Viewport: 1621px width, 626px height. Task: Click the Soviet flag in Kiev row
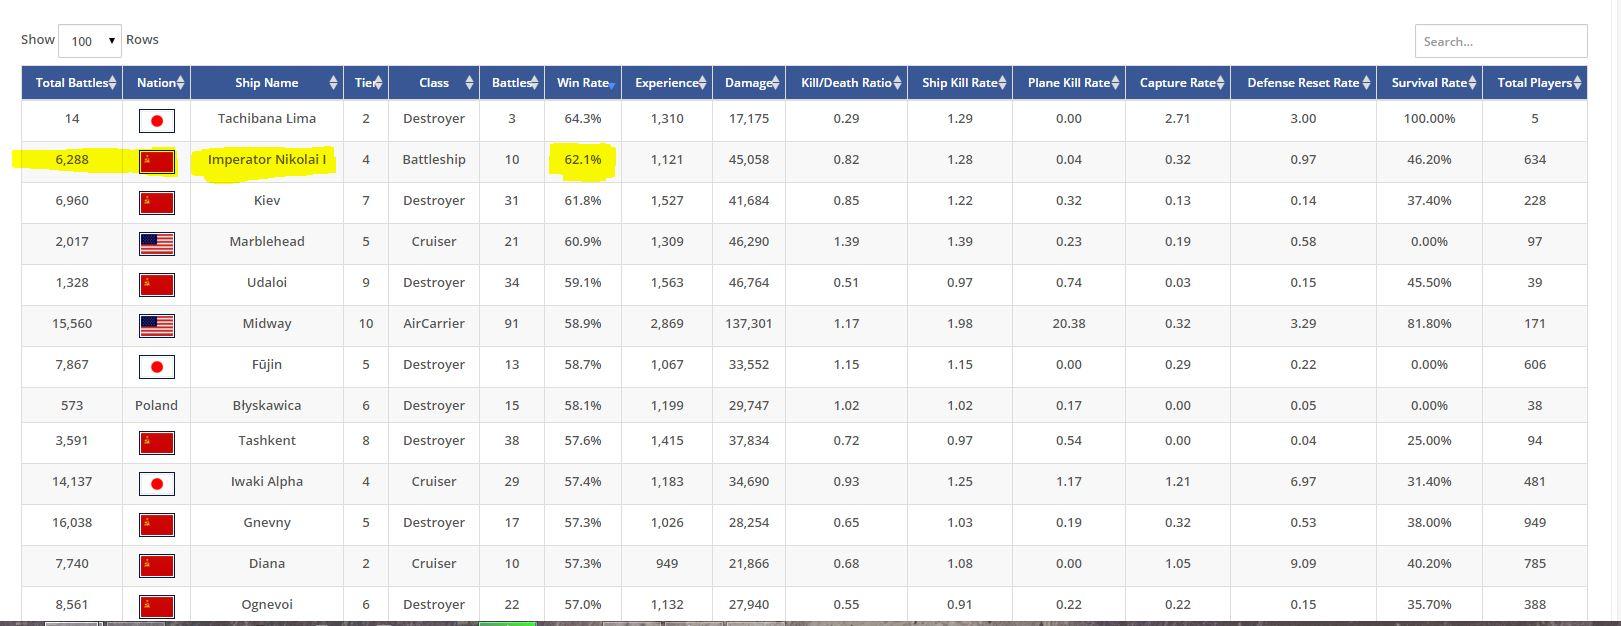click(x=156, y=203)
